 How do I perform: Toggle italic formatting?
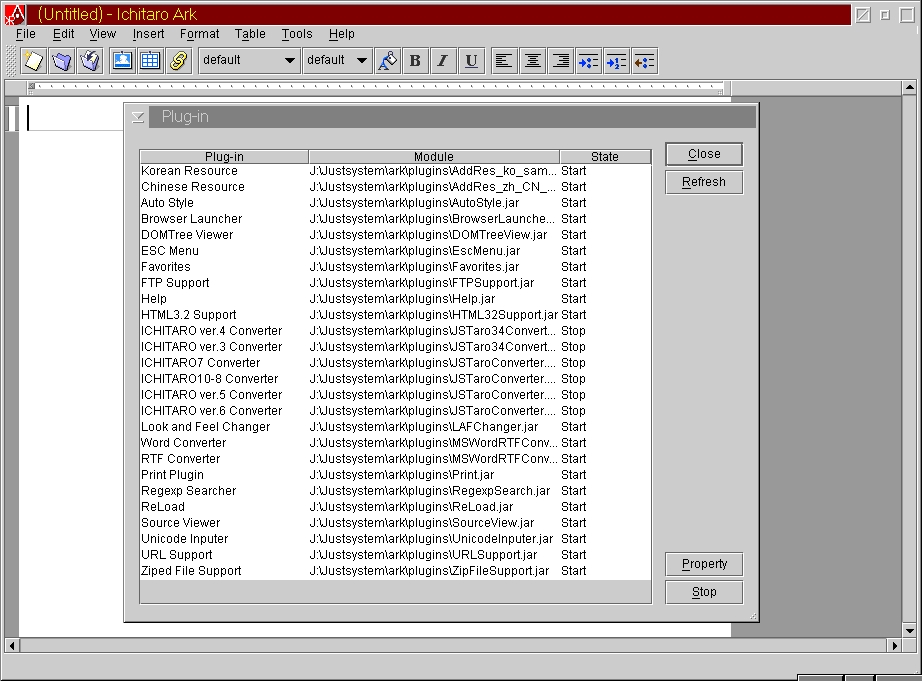click(443, 61)
